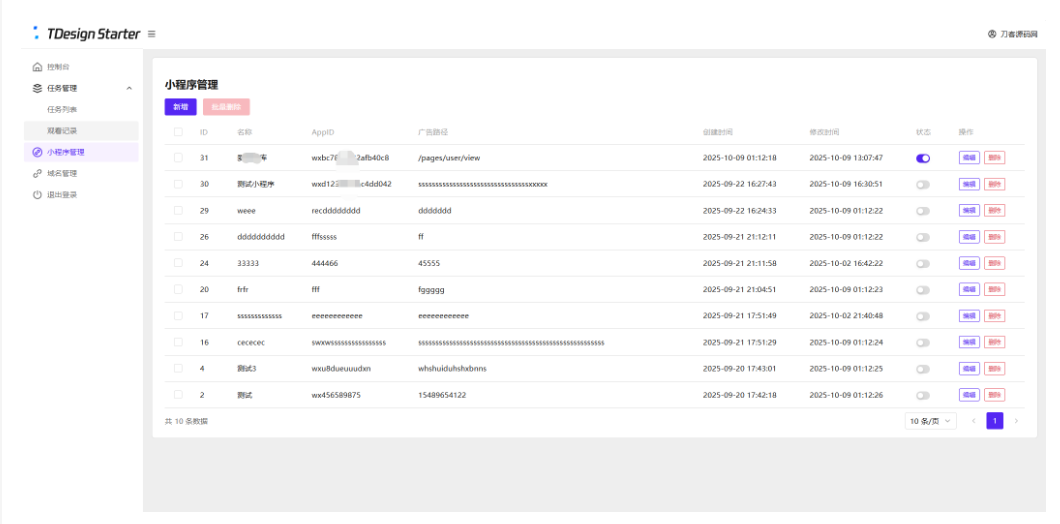The height and width of the screenshot is (524, 1060).
Task: Click the TDesign Starter logo
Action: point(85,34)
